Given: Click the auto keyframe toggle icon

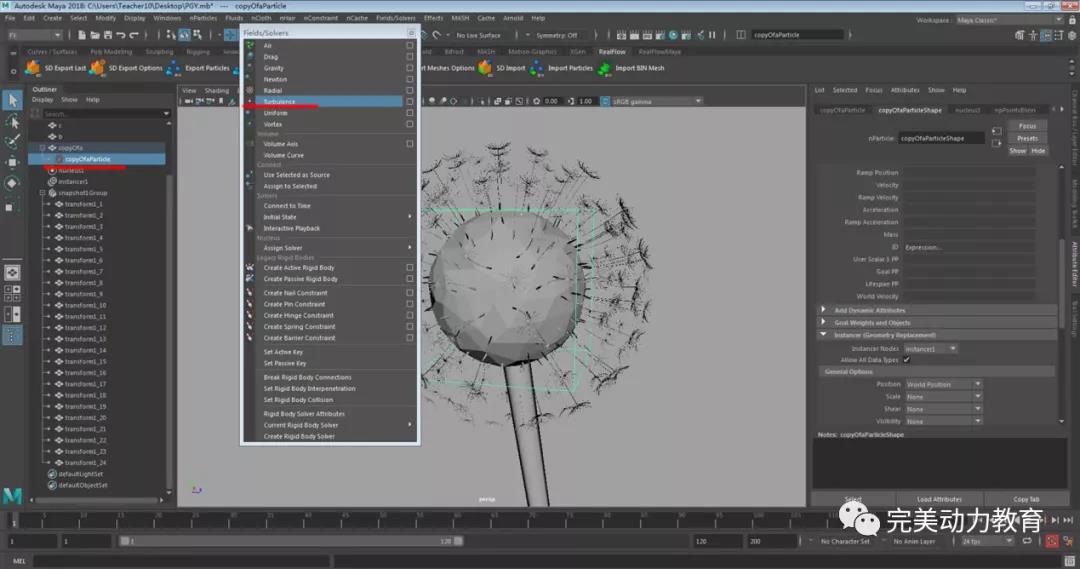Looking at the screenshot, I should [1053, 541].
